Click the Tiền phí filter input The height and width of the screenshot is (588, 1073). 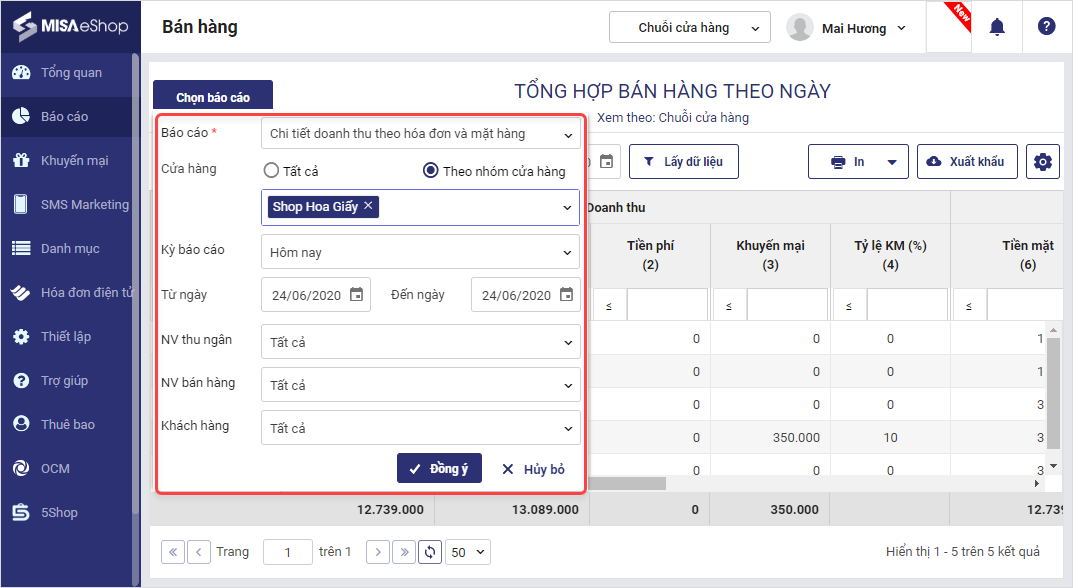(x=667, y=305)
